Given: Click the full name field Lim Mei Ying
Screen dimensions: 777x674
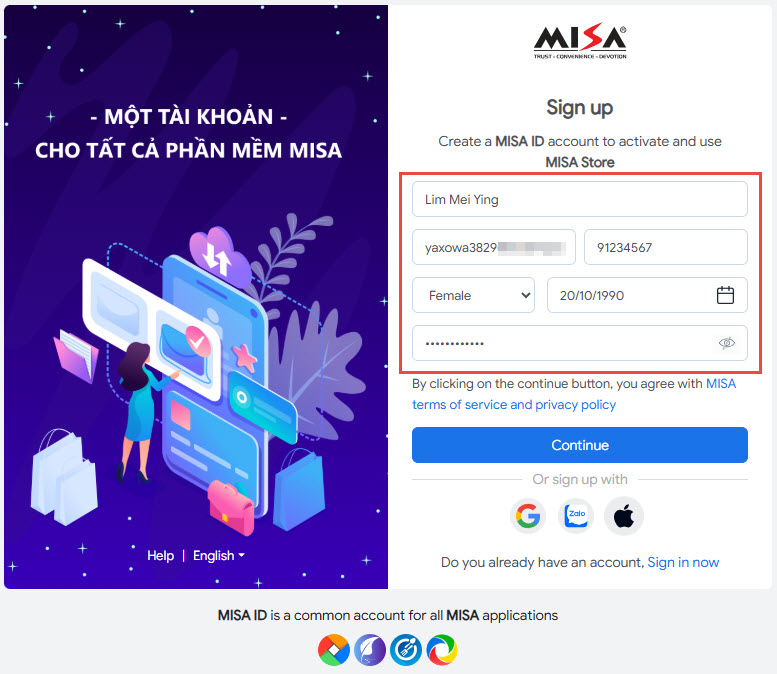Looking at the screenshot, I should (x=580, y=199).
